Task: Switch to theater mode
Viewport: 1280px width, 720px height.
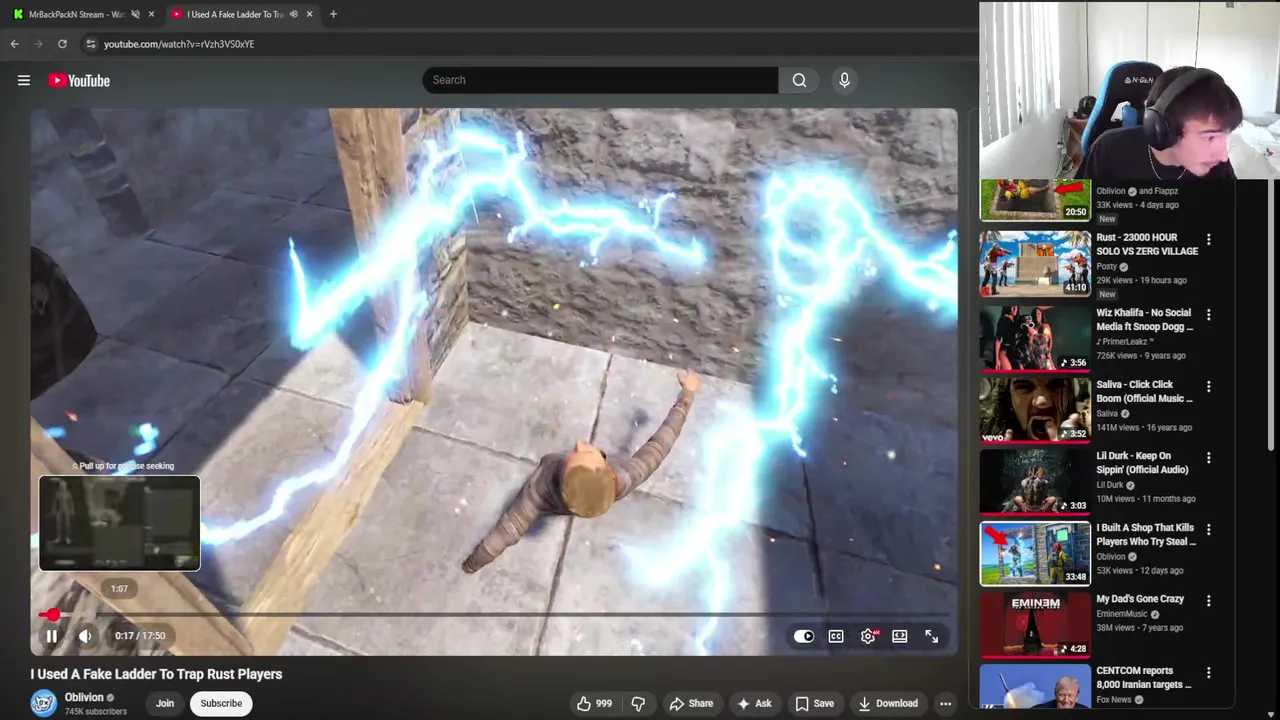Action: tap(900, 636)
